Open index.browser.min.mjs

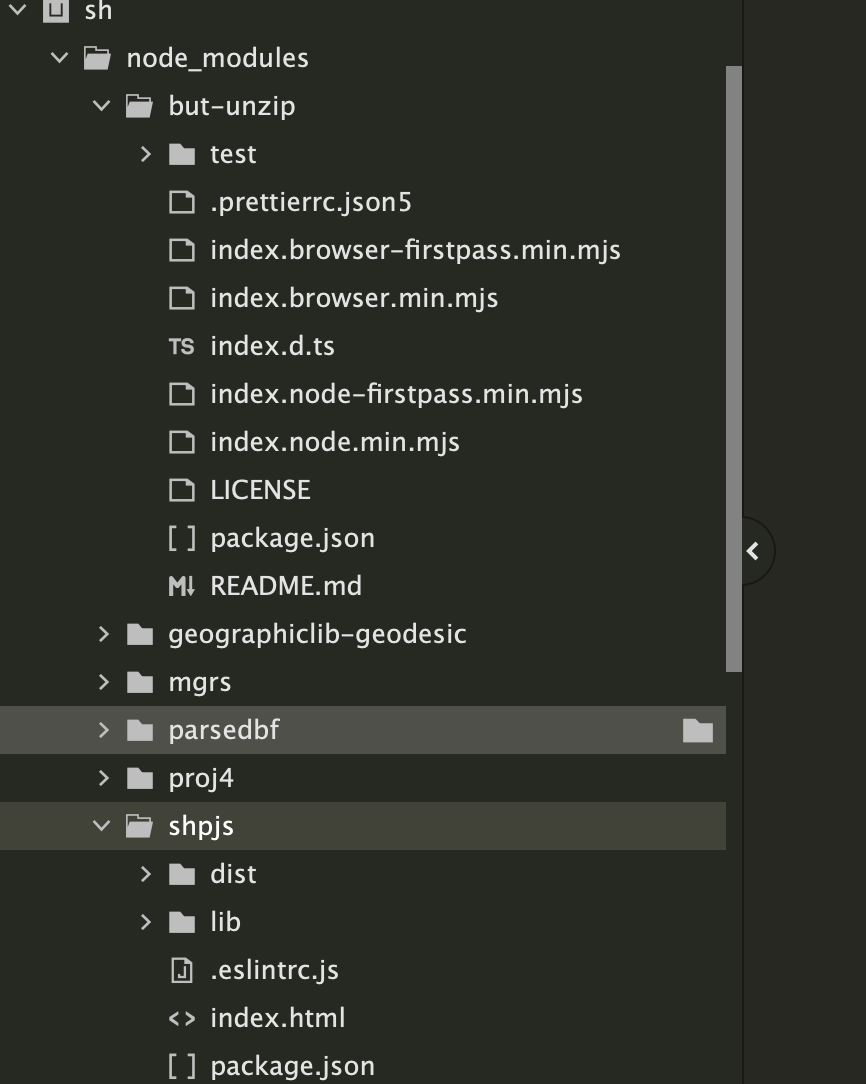355,299
